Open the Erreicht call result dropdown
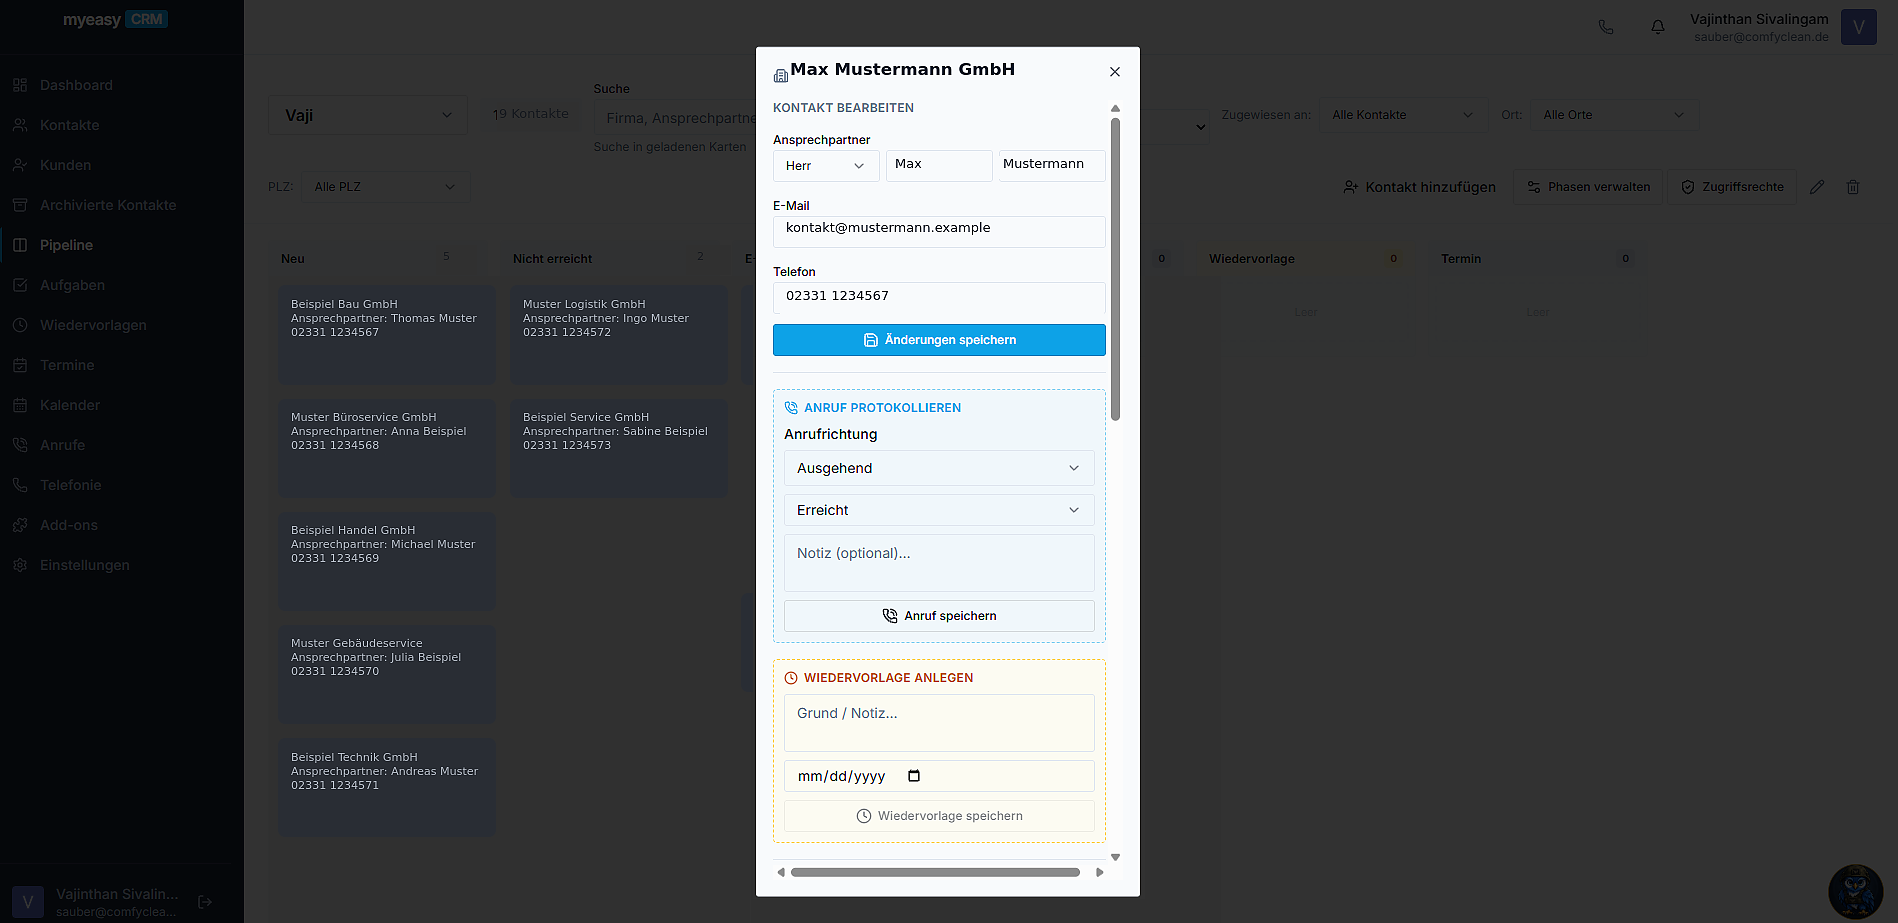1898x923 pixels. pyautogui.click(x=939, y=510)
